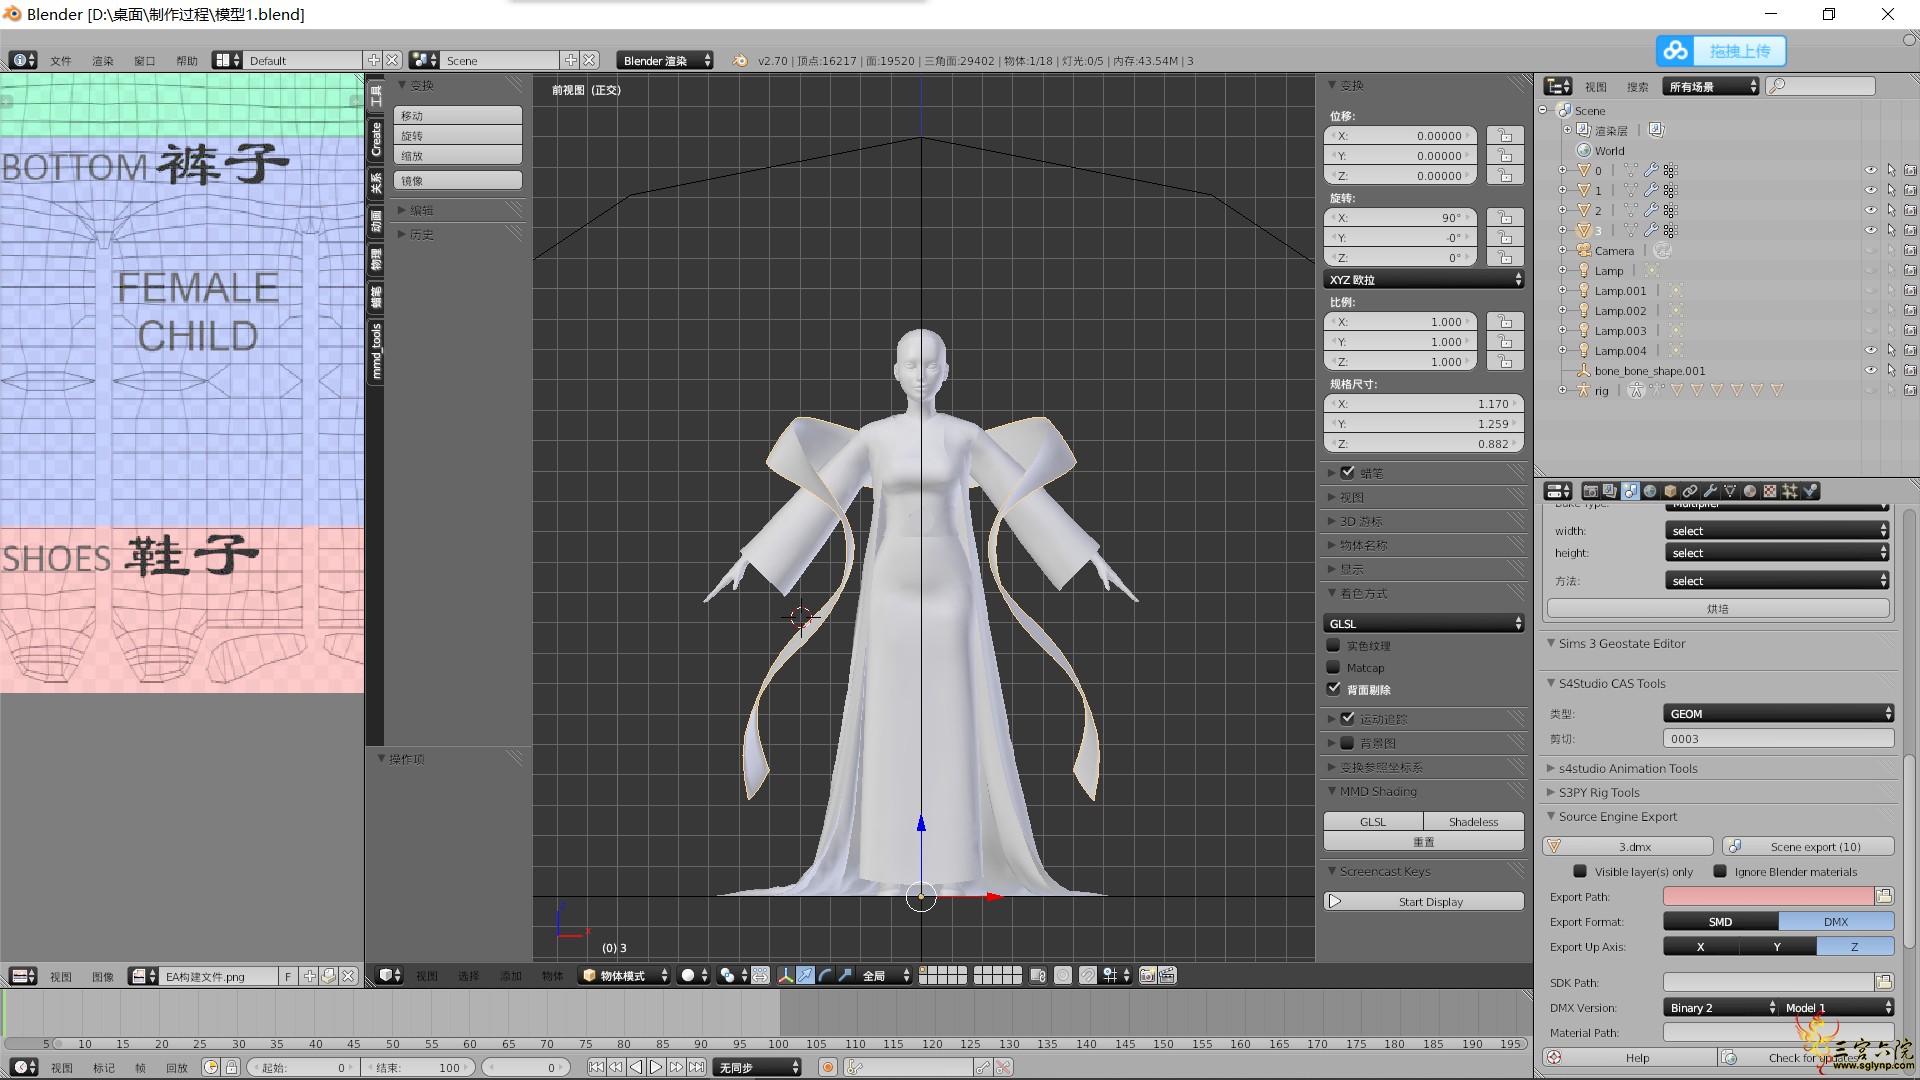Viewport: 1920px width, 1080px height.
Task: Select the translate manipulator arrow icon
Action: [805, 976]
